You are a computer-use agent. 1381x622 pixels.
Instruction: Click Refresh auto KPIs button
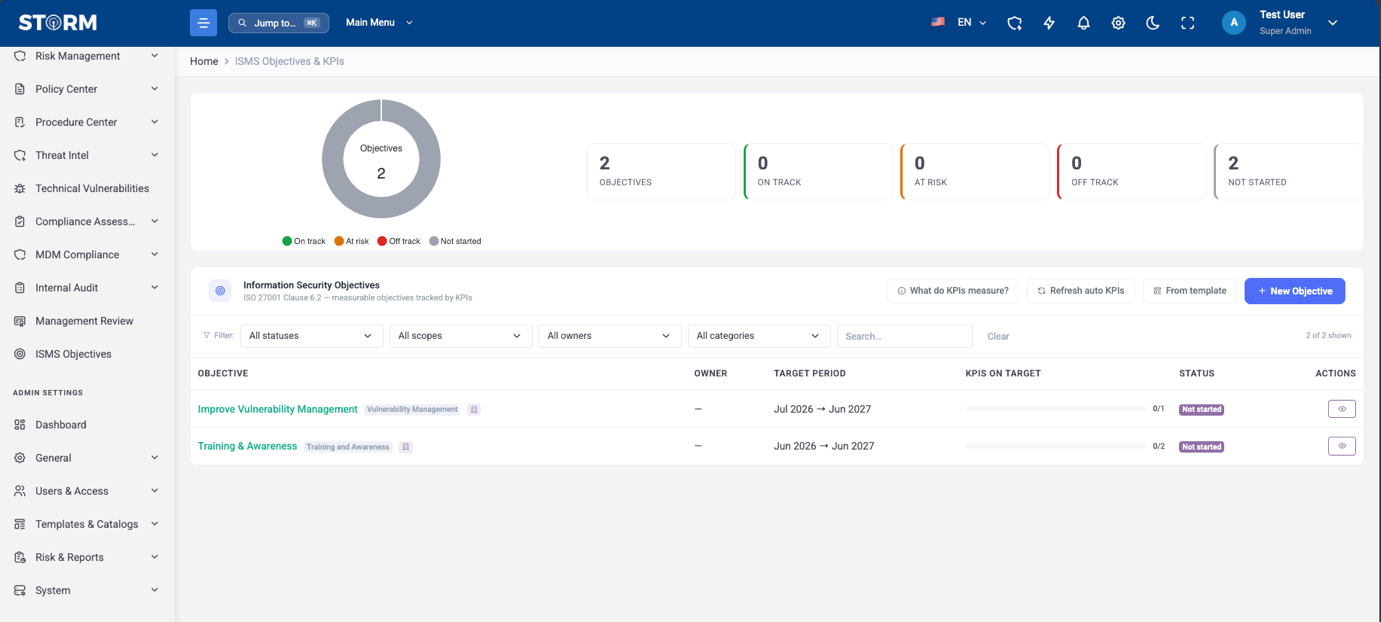coord(1080,291)
